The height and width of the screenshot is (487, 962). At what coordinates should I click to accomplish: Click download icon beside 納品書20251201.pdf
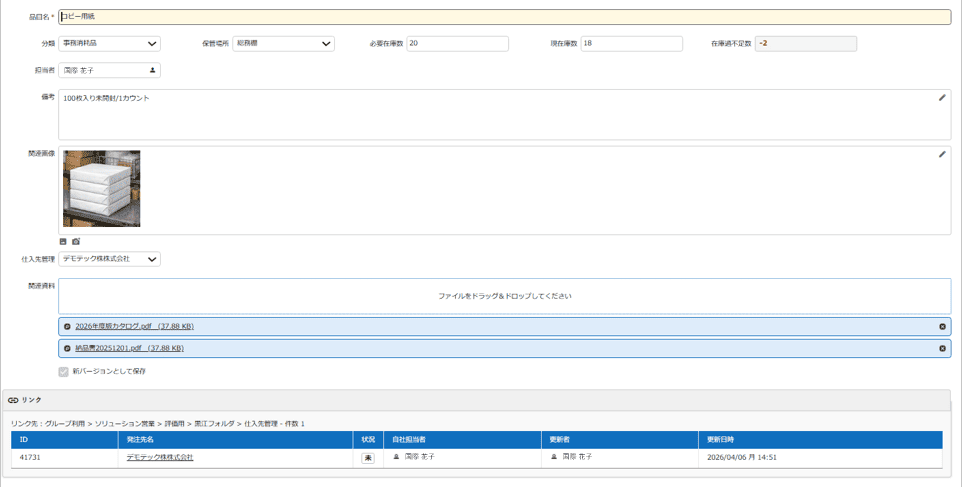(67, 348)
